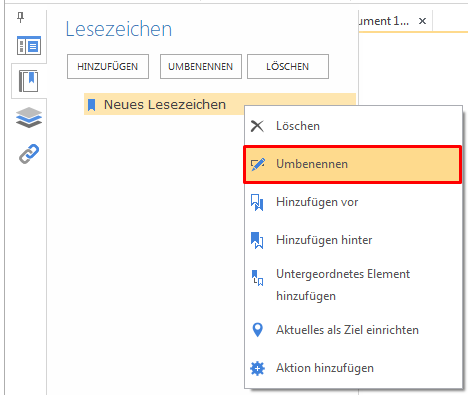
Task: Select the bookmarks panel icon
Action: (x=29, y=81)
